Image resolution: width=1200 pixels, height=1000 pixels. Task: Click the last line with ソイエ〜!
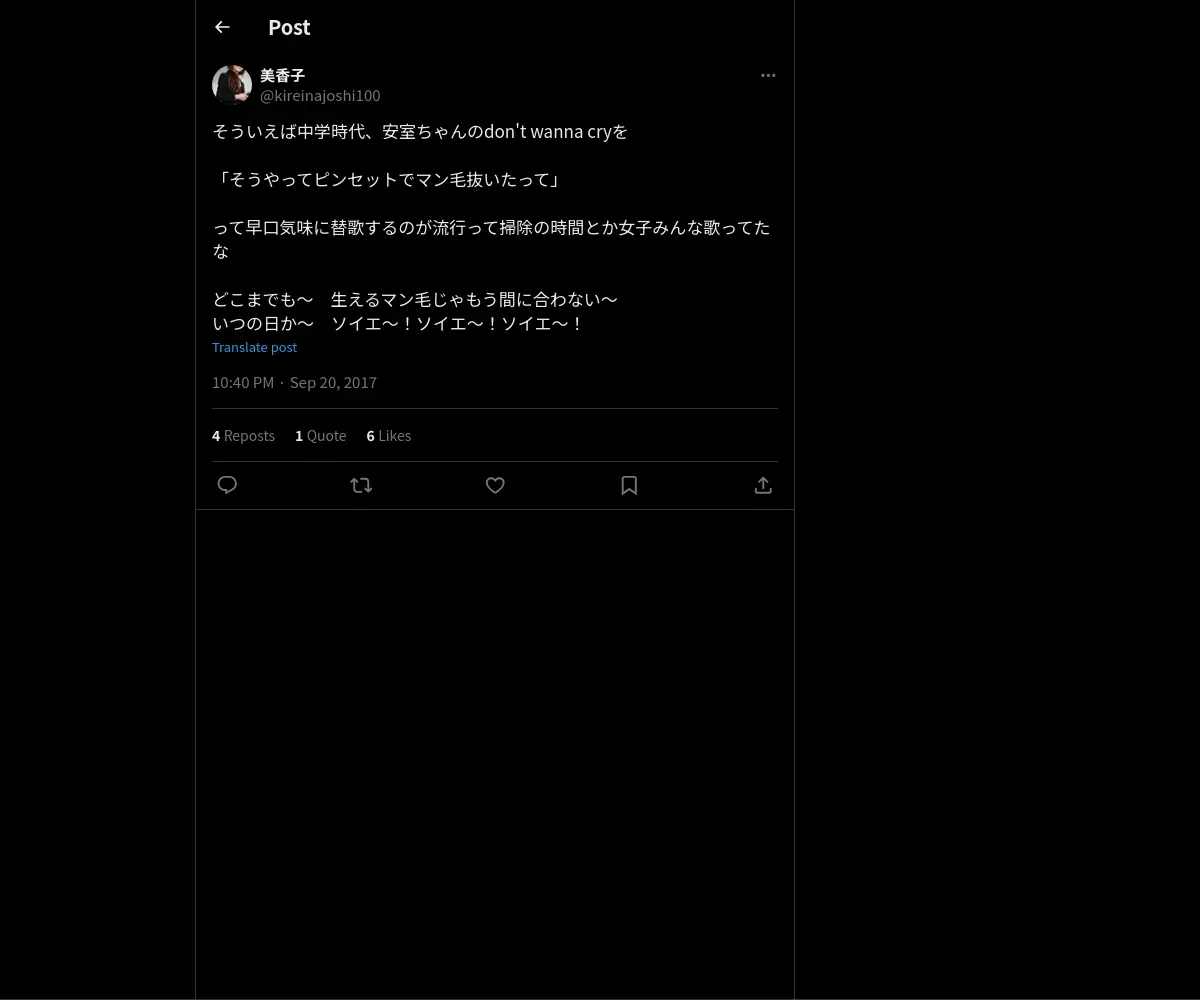coord(398,323)
